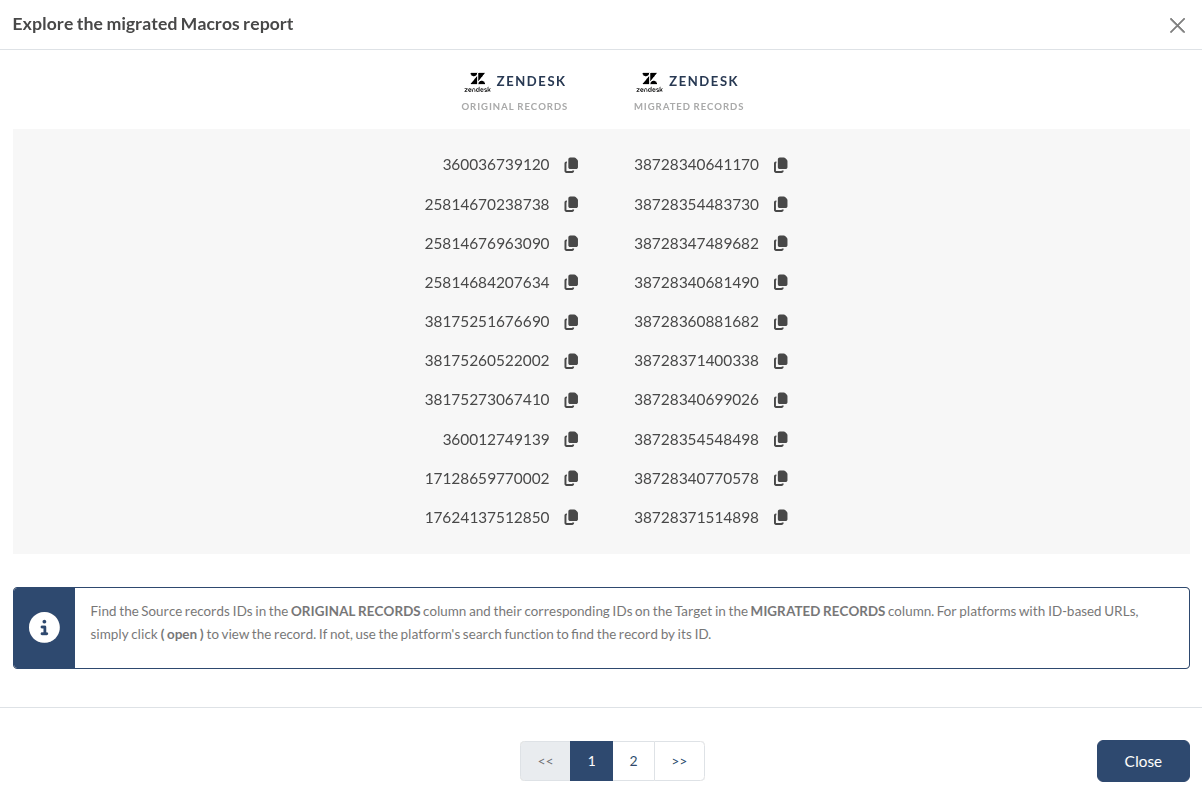Jump to last page with >> button

[x=680, y=761]
